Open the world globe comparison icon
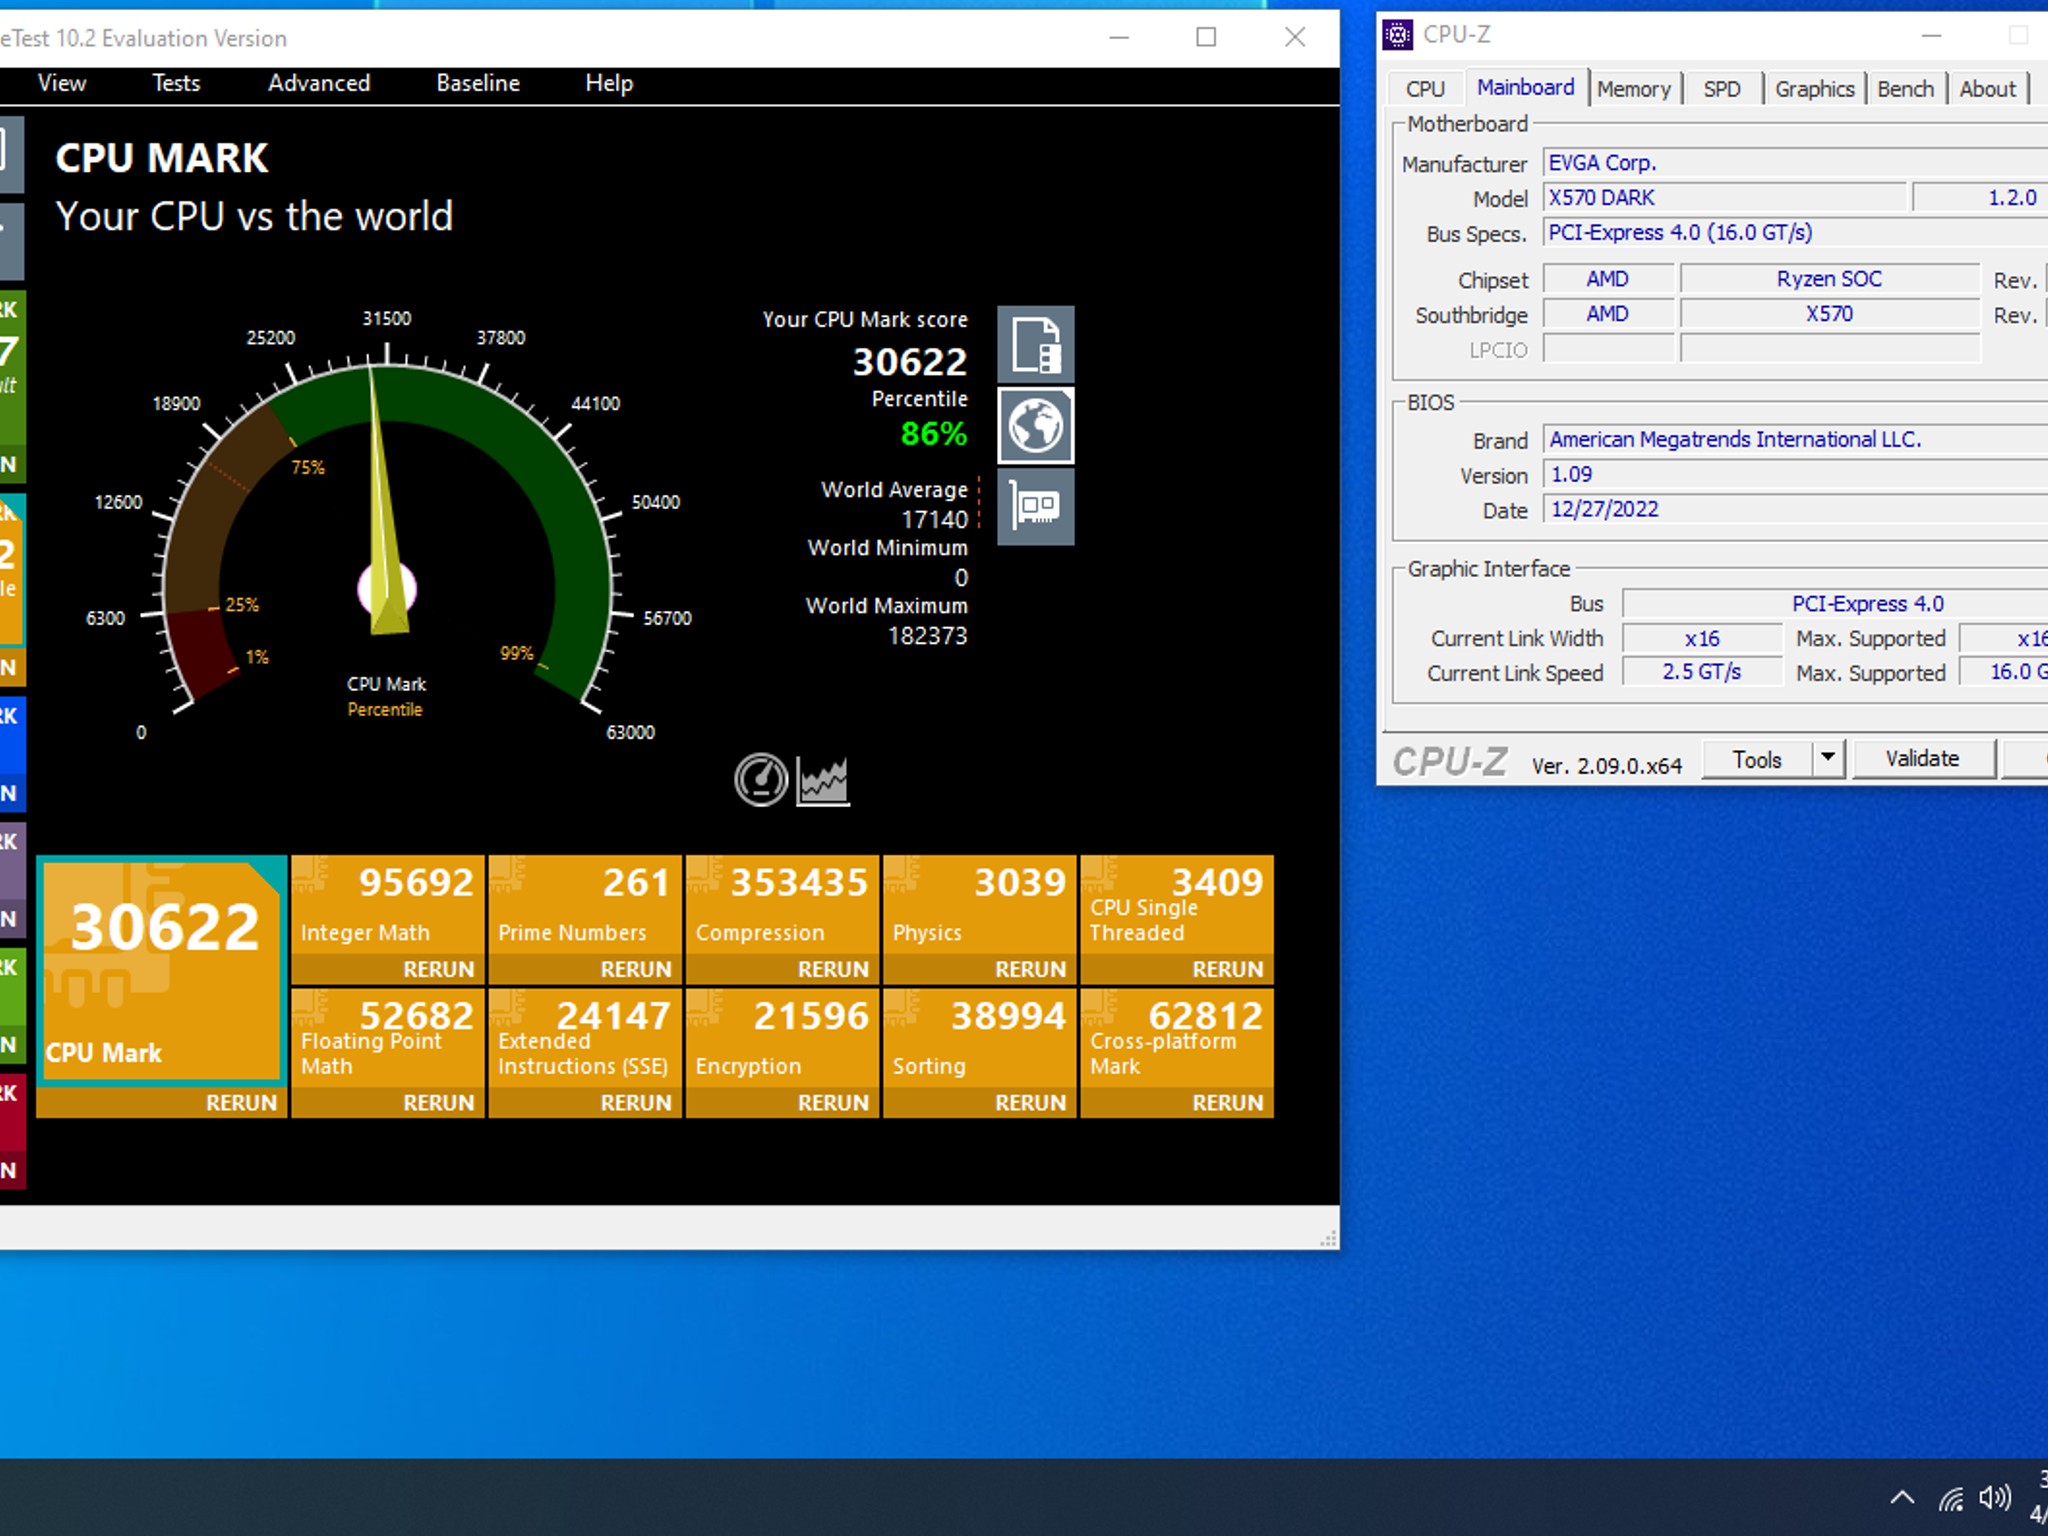This screenshot has height=1536, width=2048. coord(1036,426)
